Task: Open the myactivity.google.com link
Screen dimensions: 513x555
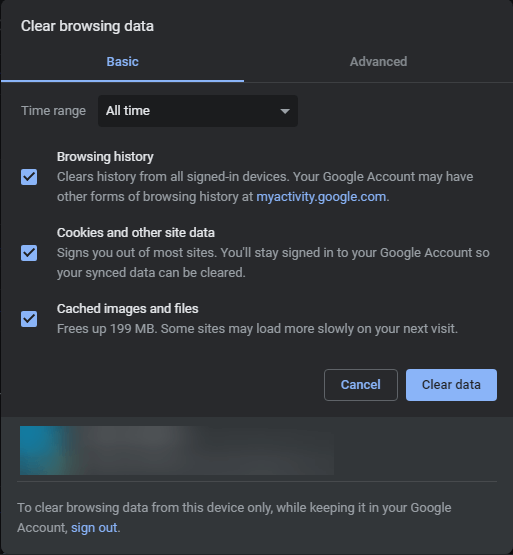Action: pos(321,197)
